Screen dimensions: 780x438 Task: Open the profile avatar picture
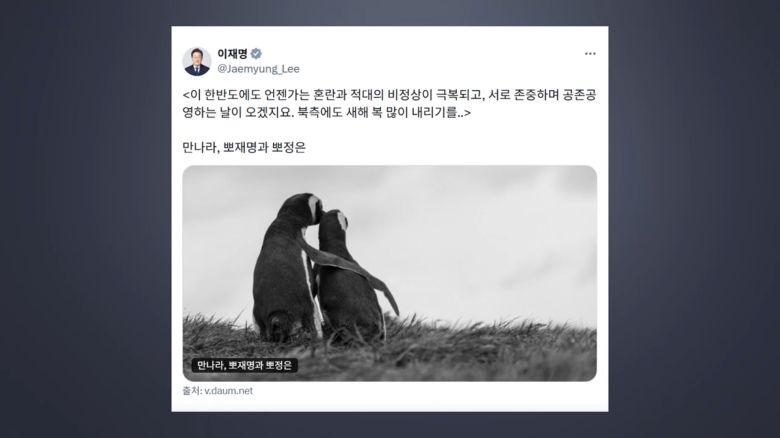(x=197, y=61)
